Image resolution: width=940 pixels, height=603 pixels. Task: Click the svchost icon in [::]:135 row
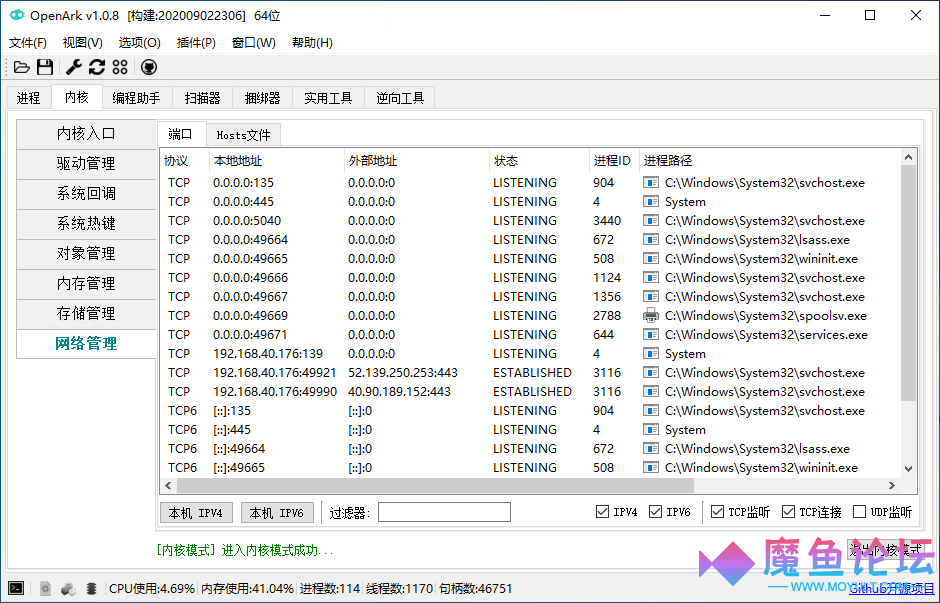650,411
